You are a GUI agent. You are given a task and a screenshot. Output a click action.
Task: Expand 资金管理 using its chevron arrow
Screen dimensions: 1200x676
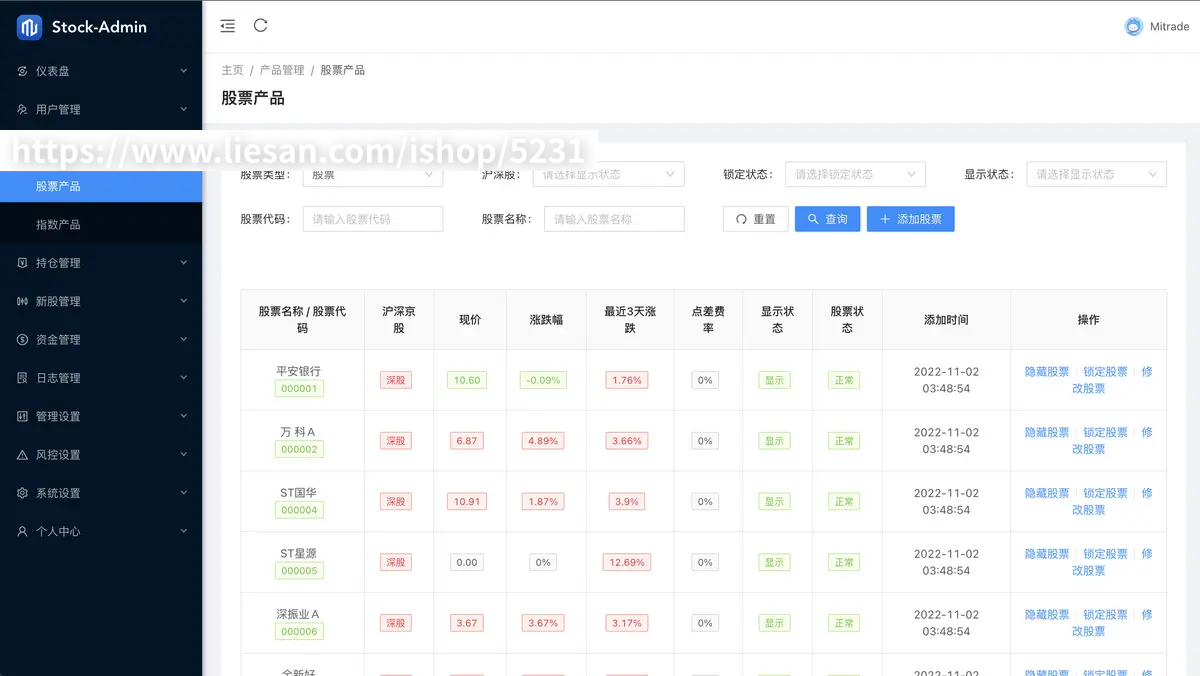(183, 340)
